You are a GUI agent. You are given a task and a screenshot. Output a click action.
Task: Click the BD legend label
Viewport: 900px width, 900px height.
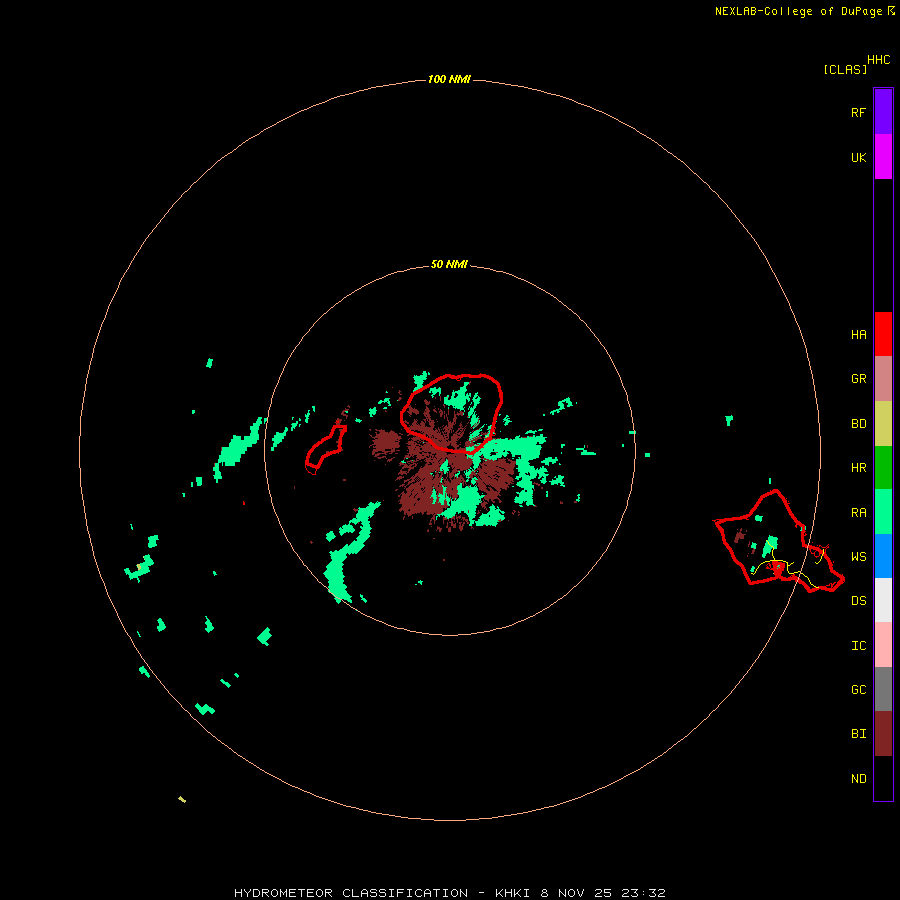pos(858,424)
